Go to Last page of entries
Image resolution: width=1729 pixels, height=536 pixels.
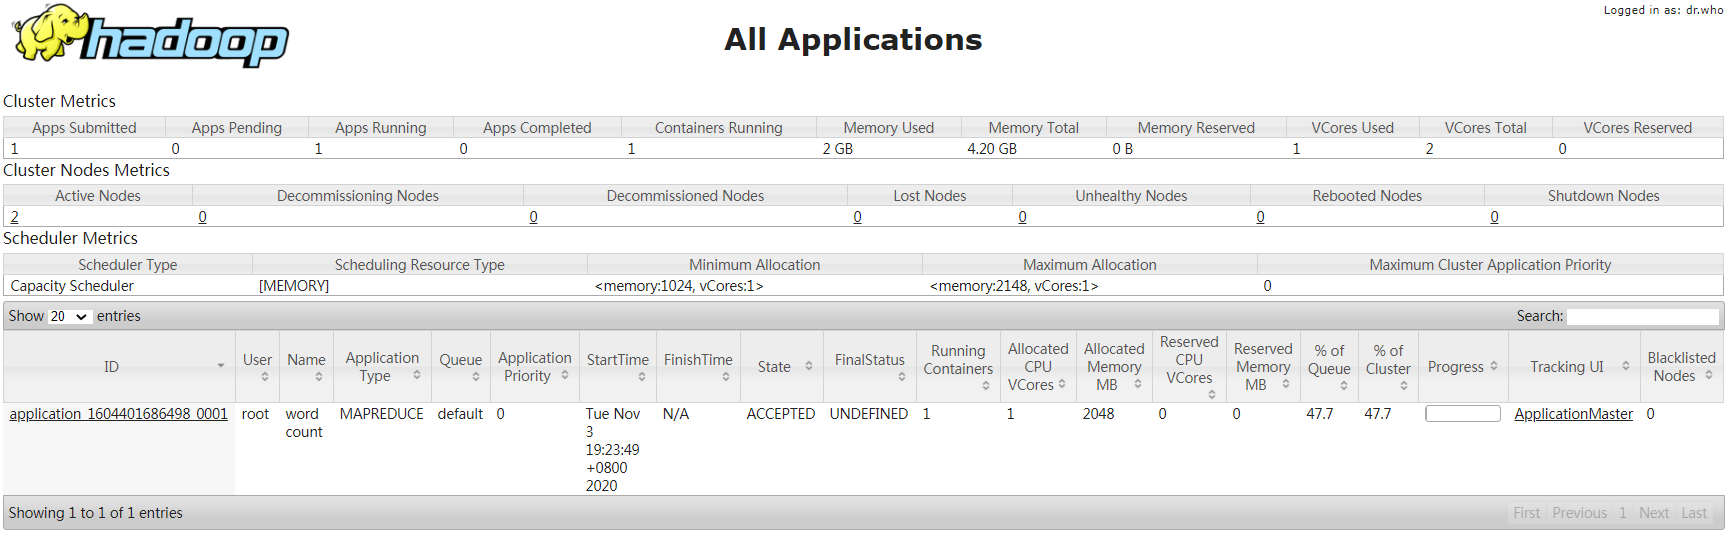(x=1694, y=513)
